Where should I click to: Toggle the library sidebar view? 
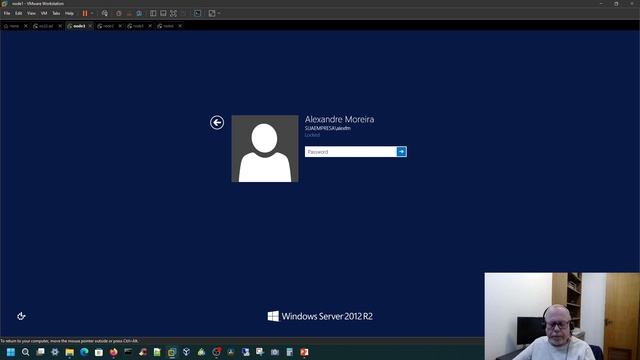[153, 13]
